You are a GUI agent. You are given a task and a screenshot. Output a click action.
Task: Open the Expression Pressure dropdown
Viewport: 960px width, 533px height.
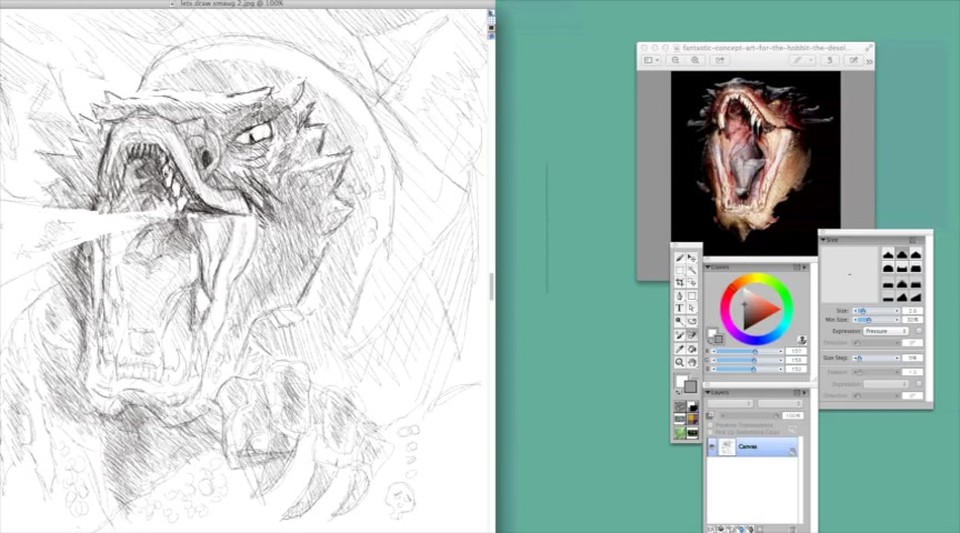tap(886, 330)
